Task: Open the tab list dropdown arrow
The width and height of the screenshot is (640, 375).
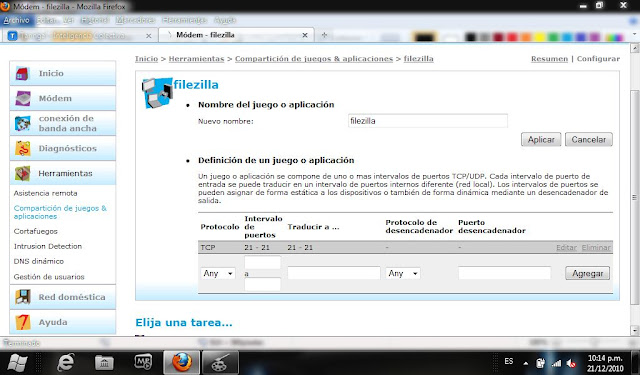Action: coord(635,34)
